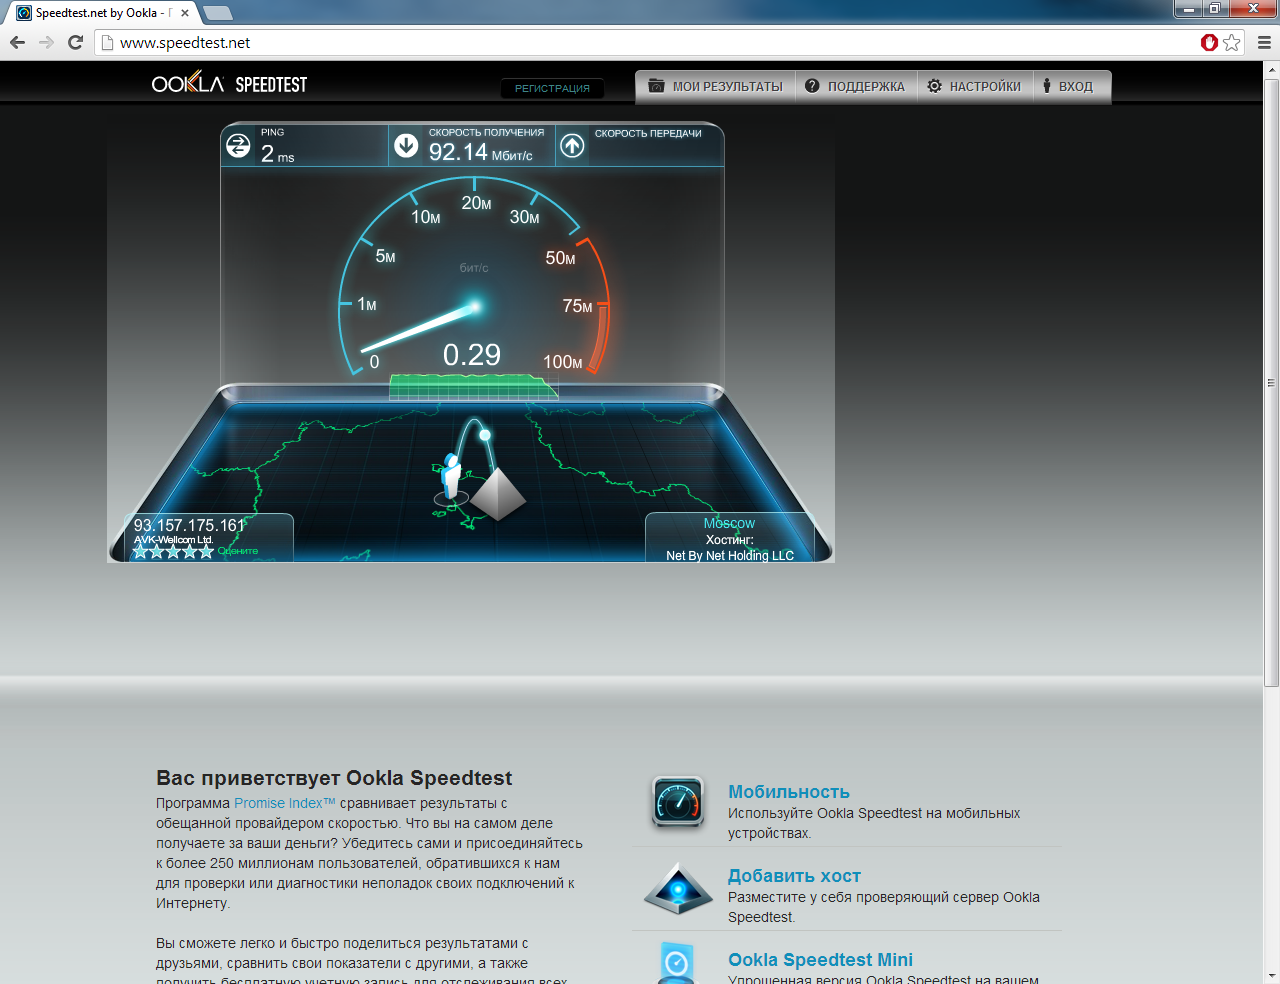Click the Добавить хост pyramid icon
Viewport: 1280px width, 984px height.
click(x=678, y=888)
